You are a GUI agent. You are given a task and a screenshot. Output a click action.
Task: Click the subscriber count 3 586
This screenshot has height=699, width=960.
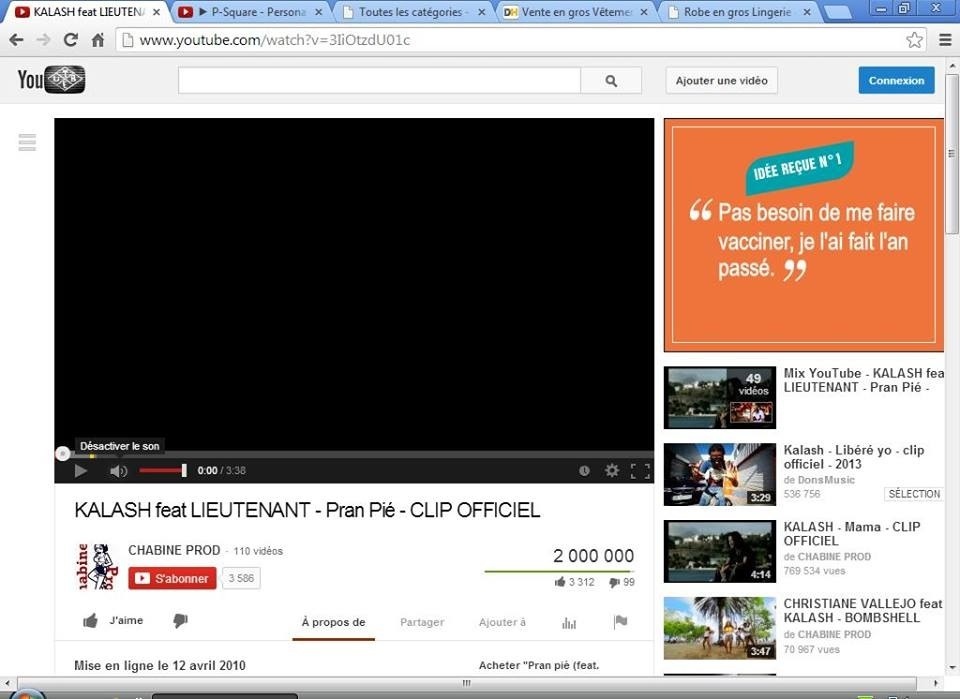(241, 578)
